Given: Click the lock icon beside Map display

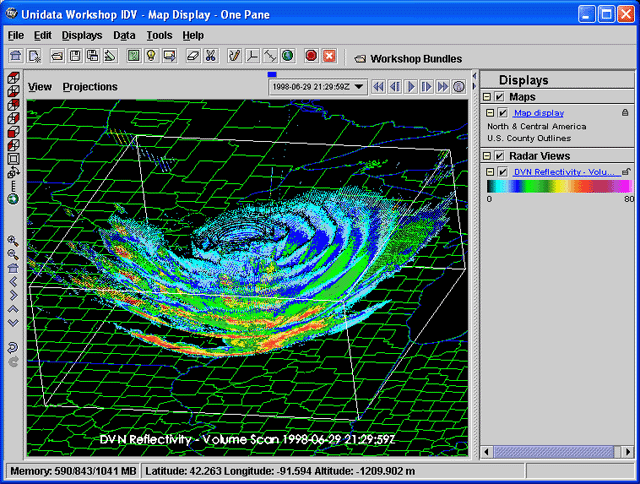Looking at the screenshot, I should click(x=625, y=114).
